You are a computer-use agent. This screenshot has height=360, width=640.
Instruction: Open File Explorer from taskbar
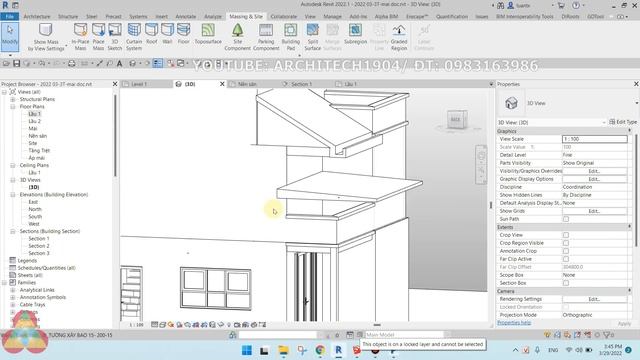click(283, 350)
